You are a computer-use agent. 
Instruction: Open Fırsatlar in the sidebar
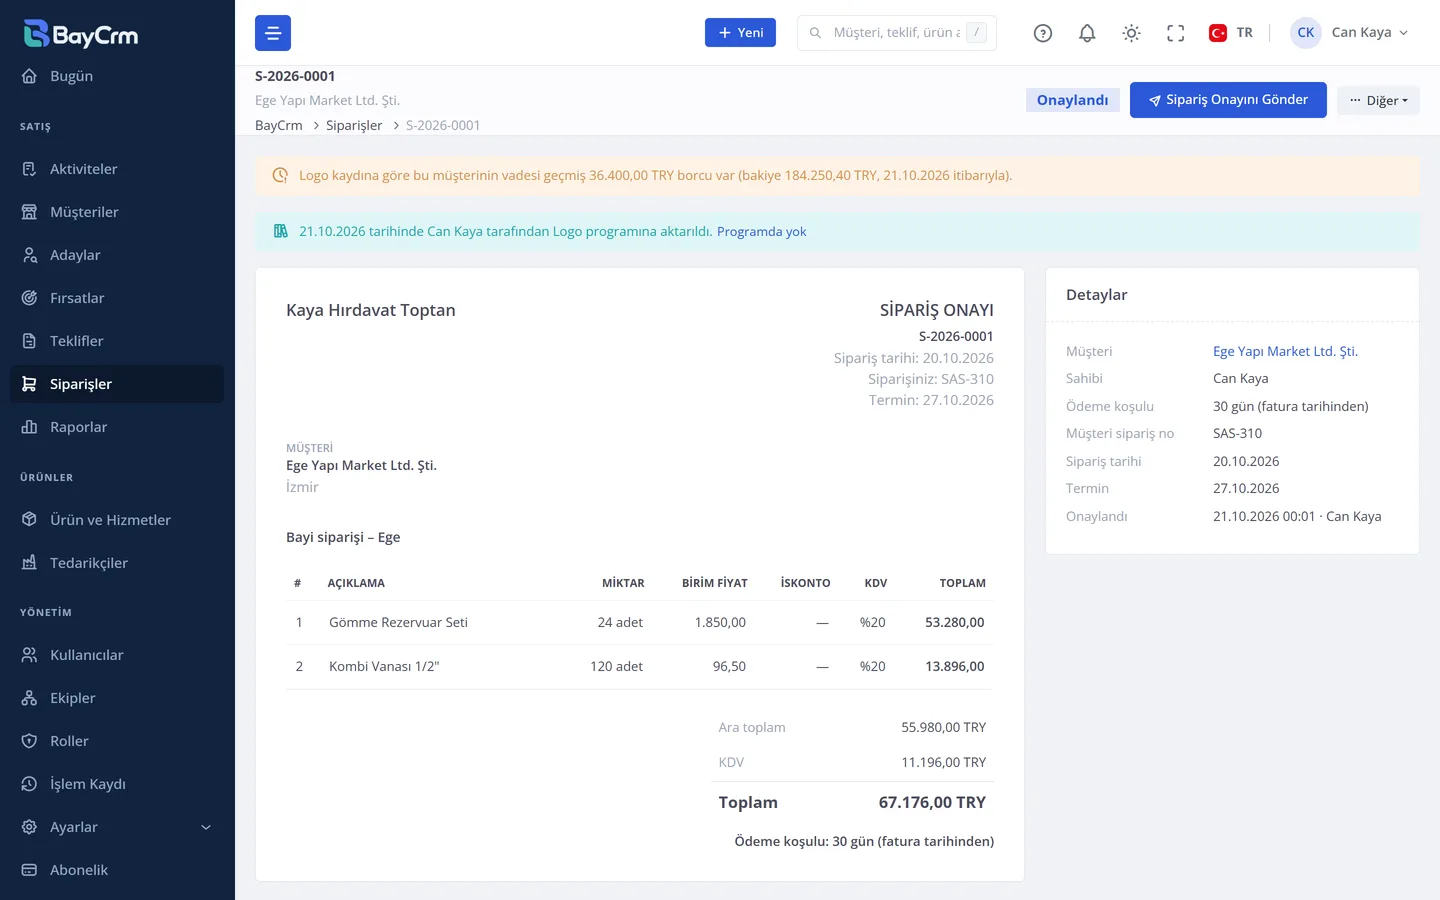pyautogui.click(x=117, y=298)
